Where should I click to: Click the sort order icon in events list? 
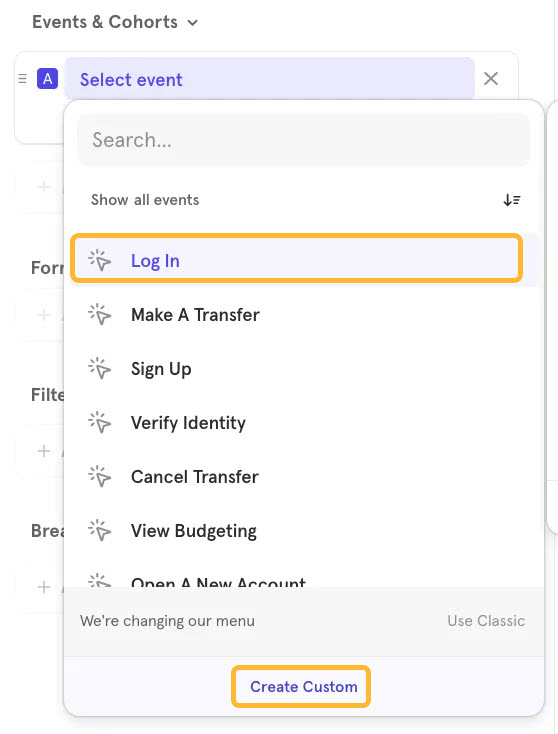coord(512,200)
